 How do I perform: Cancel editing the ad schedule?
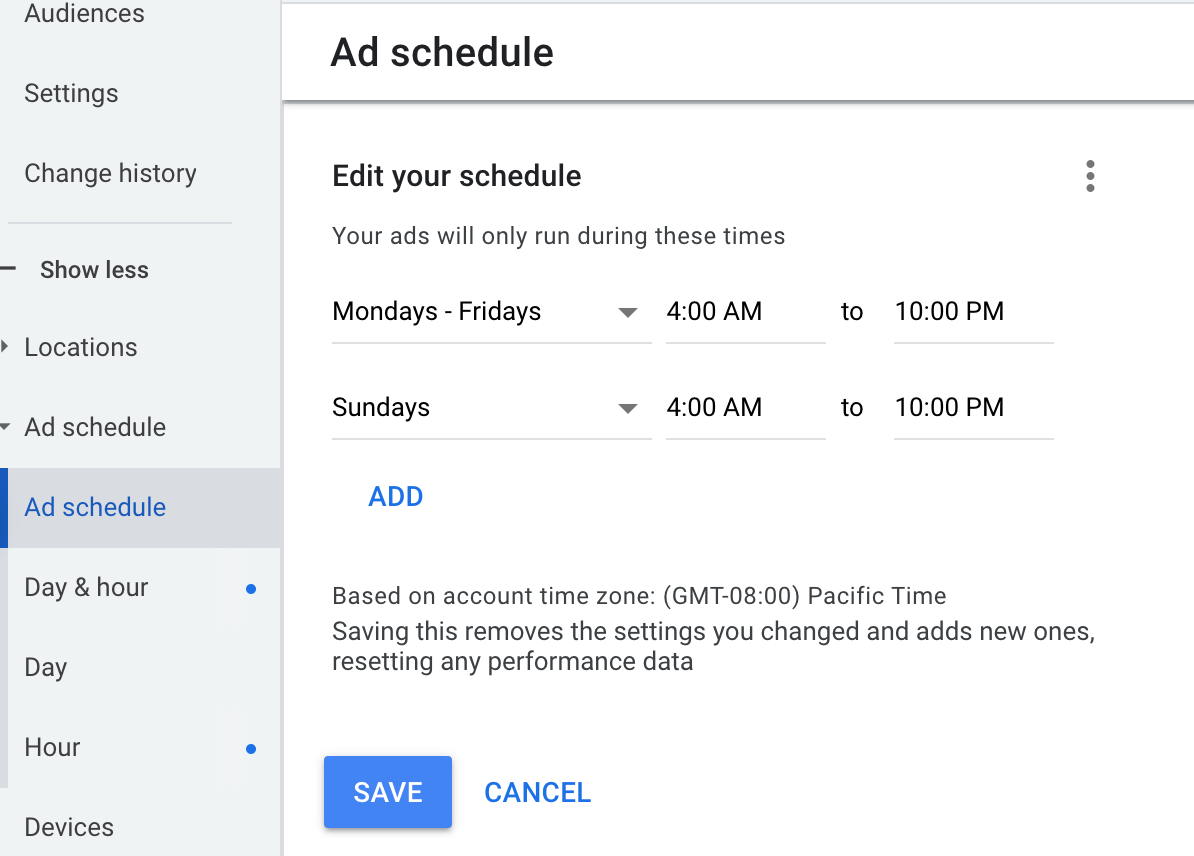pos(537,792)
